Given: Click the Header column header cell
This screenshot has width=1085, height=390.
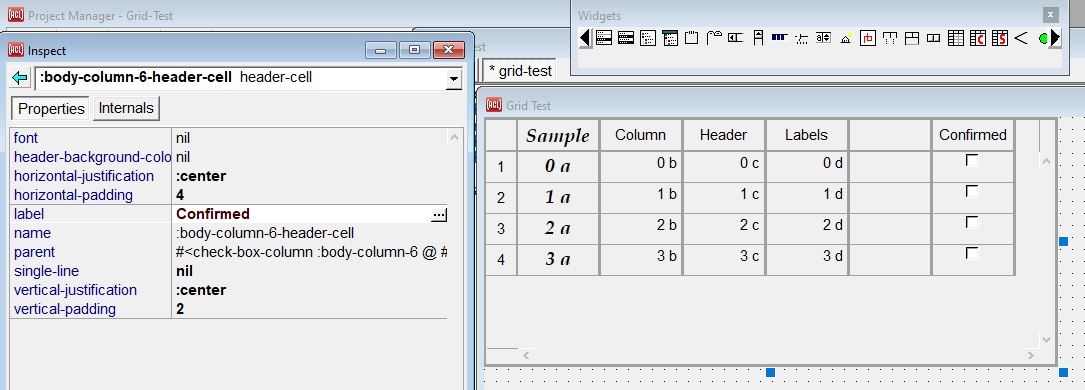Looking at the screenshot, I should (724, 135).
